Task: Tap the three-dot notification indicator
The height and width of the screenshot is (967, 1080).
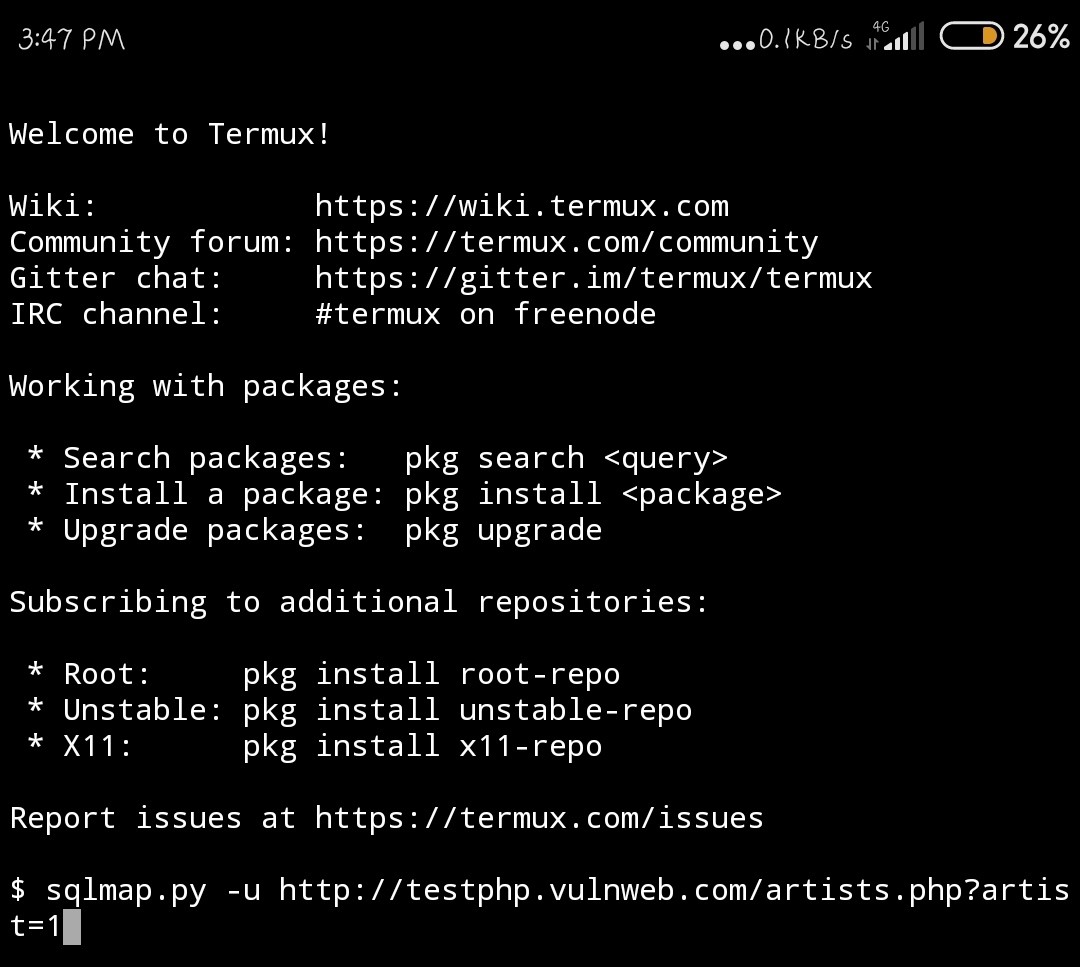Action: point(738,44)
